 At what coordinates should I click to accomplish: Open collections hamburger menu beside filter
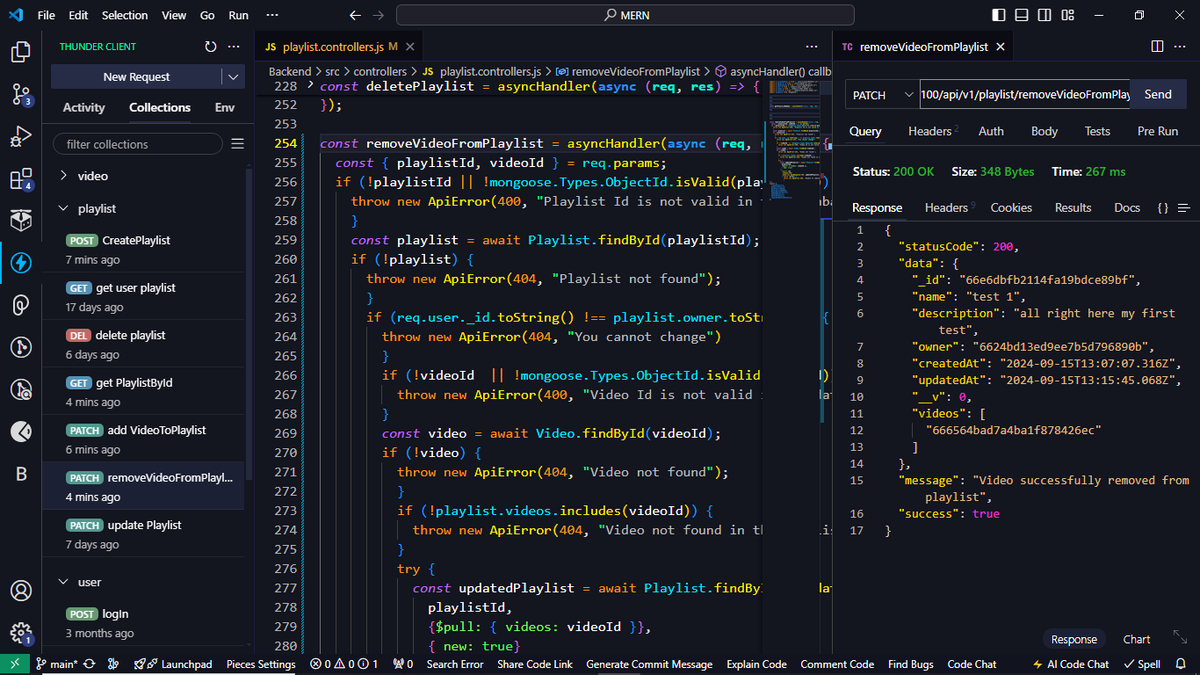coord(237,144)
